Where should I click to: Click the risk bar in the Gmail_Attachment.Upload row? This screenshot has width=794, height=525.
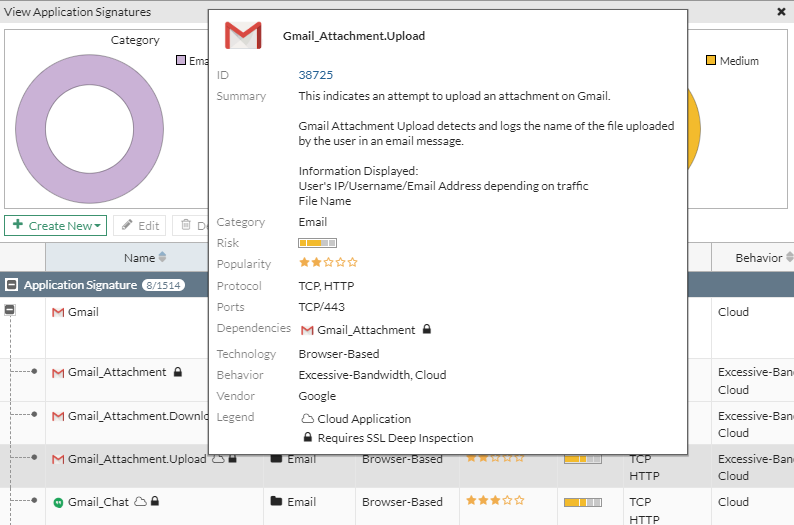click(x=583, y=459)
